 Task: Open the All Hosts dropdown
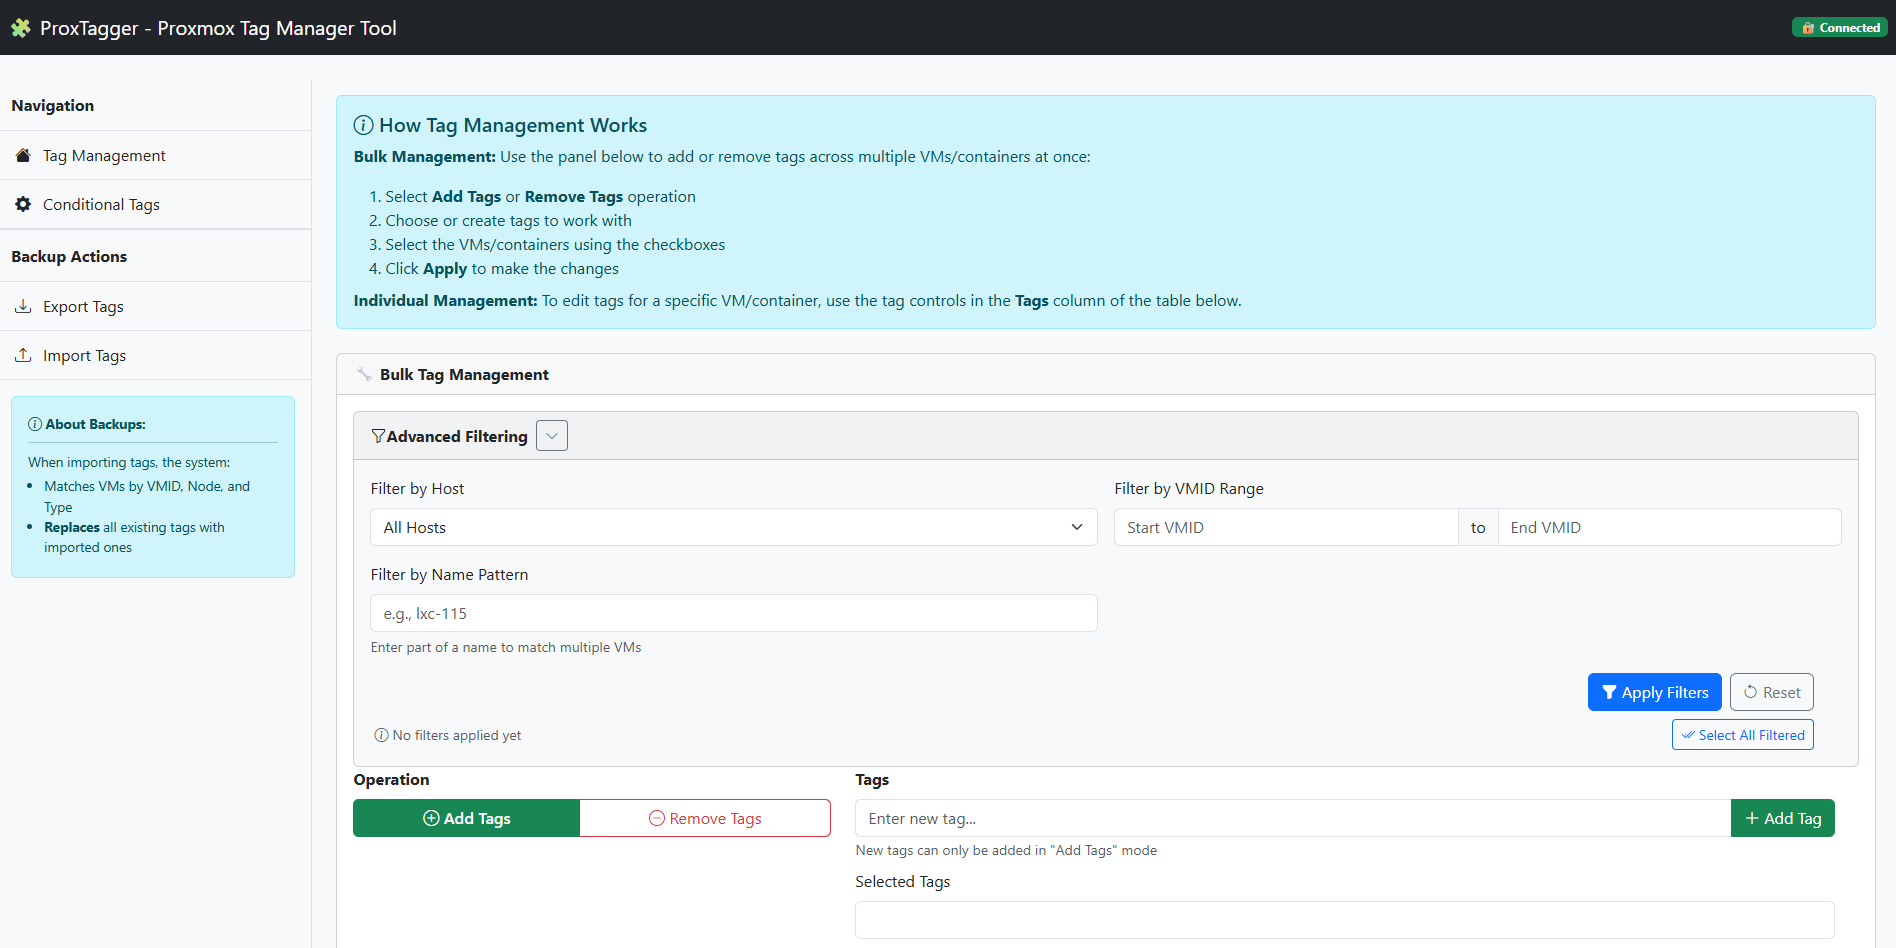[734, 527]
